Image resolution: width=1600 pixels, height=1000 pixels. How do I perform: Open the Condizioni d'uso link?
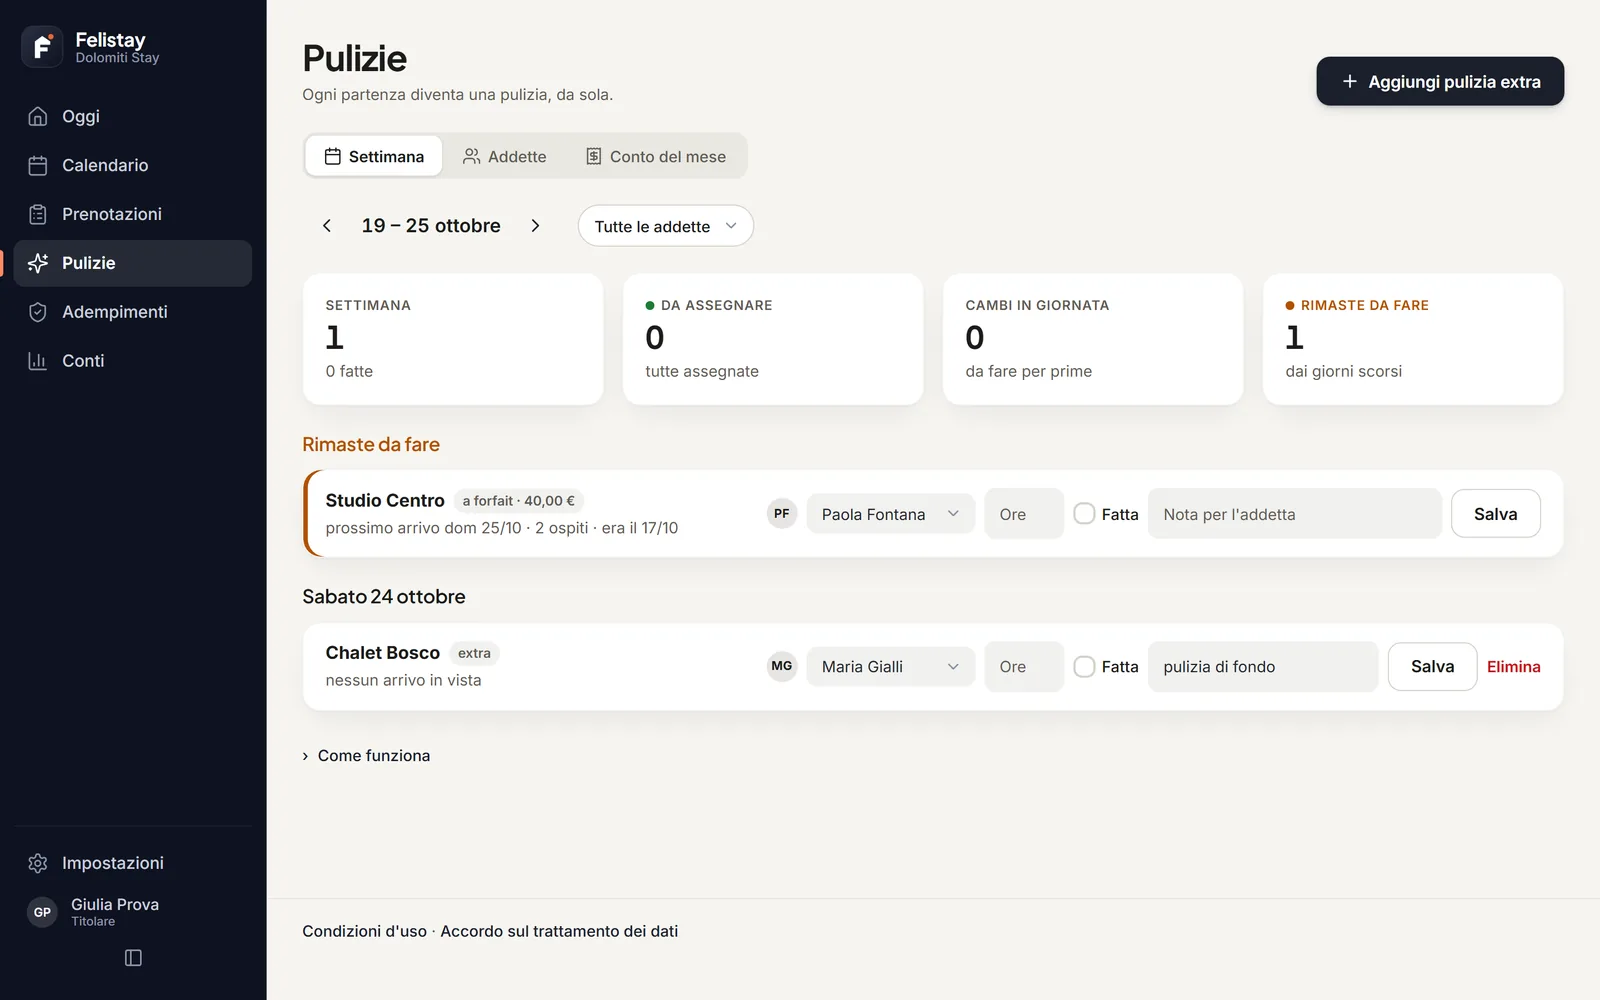(x=364, y=931)
